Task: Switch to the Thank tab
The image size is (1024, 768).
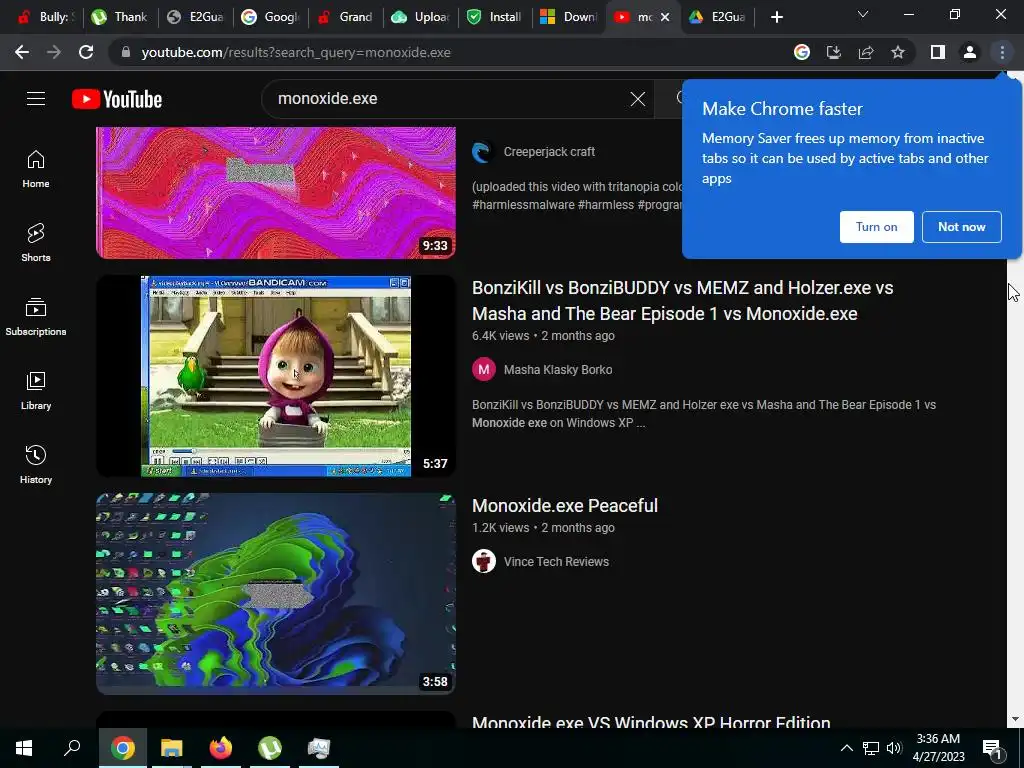Action: click(120, 17)
